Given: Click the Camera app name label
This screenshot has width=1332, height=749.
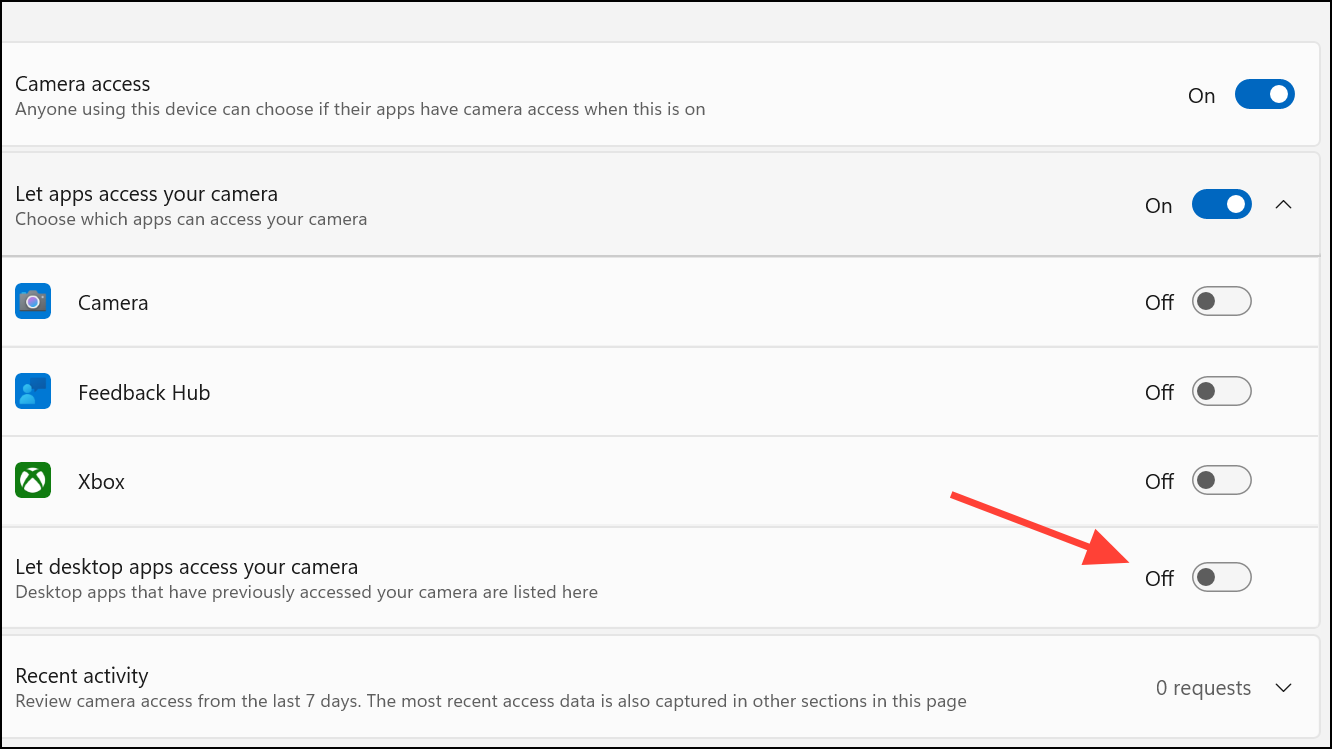Looking at the screenshot, I should 113,302.
